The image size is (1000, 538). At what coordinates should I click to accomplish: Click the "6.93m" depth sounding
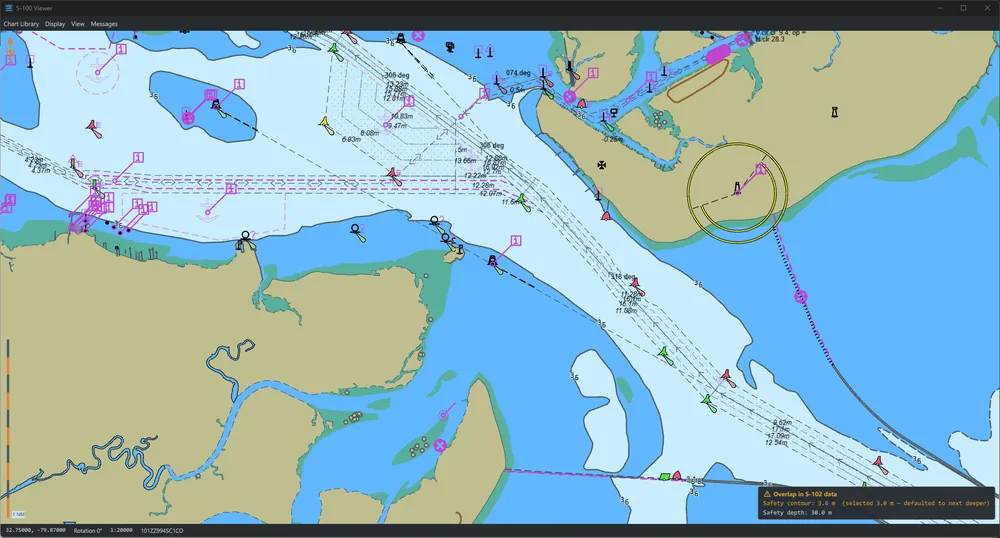tap(352, 139)
